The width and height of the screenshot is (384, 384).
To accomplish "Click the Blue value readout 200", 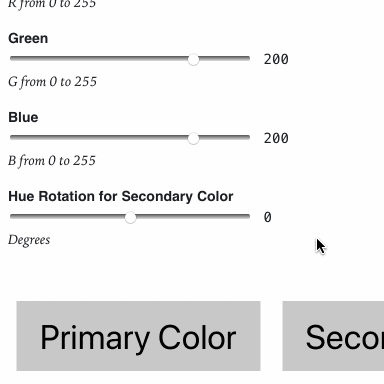I will point(276,139).
